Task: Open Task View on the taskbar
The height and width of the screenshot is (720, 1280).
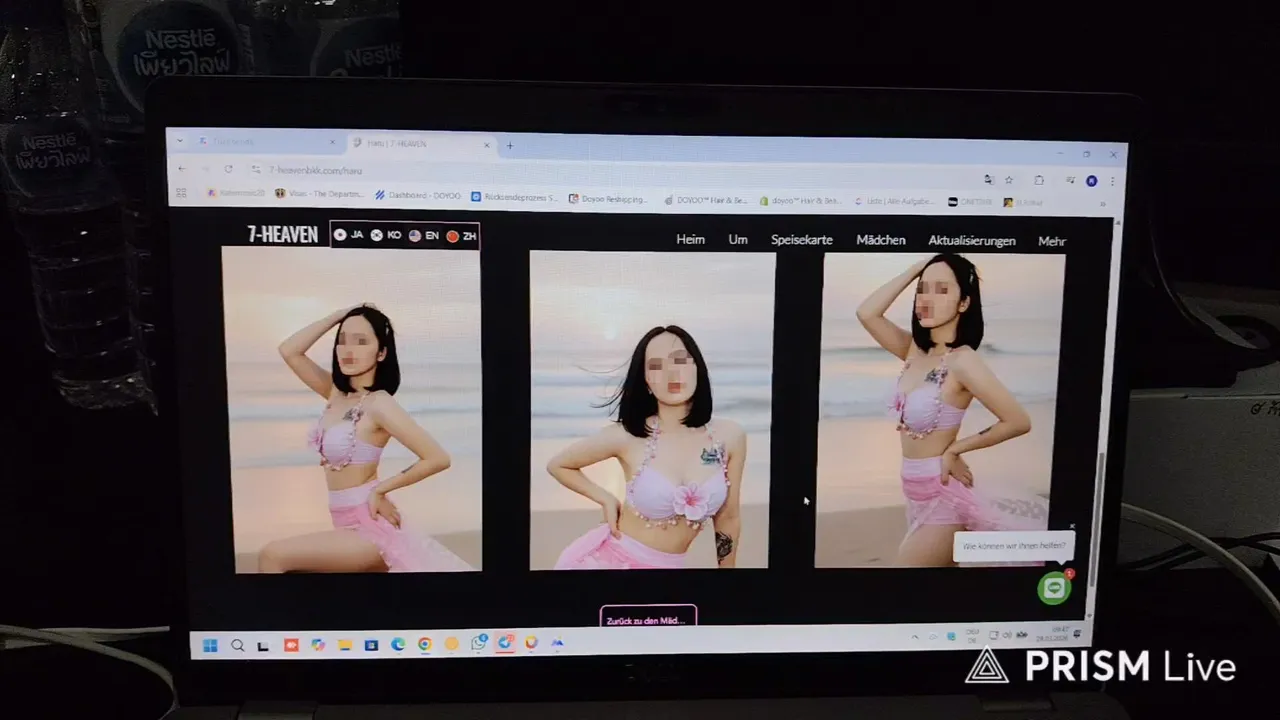Action: (x=263, y=645)
